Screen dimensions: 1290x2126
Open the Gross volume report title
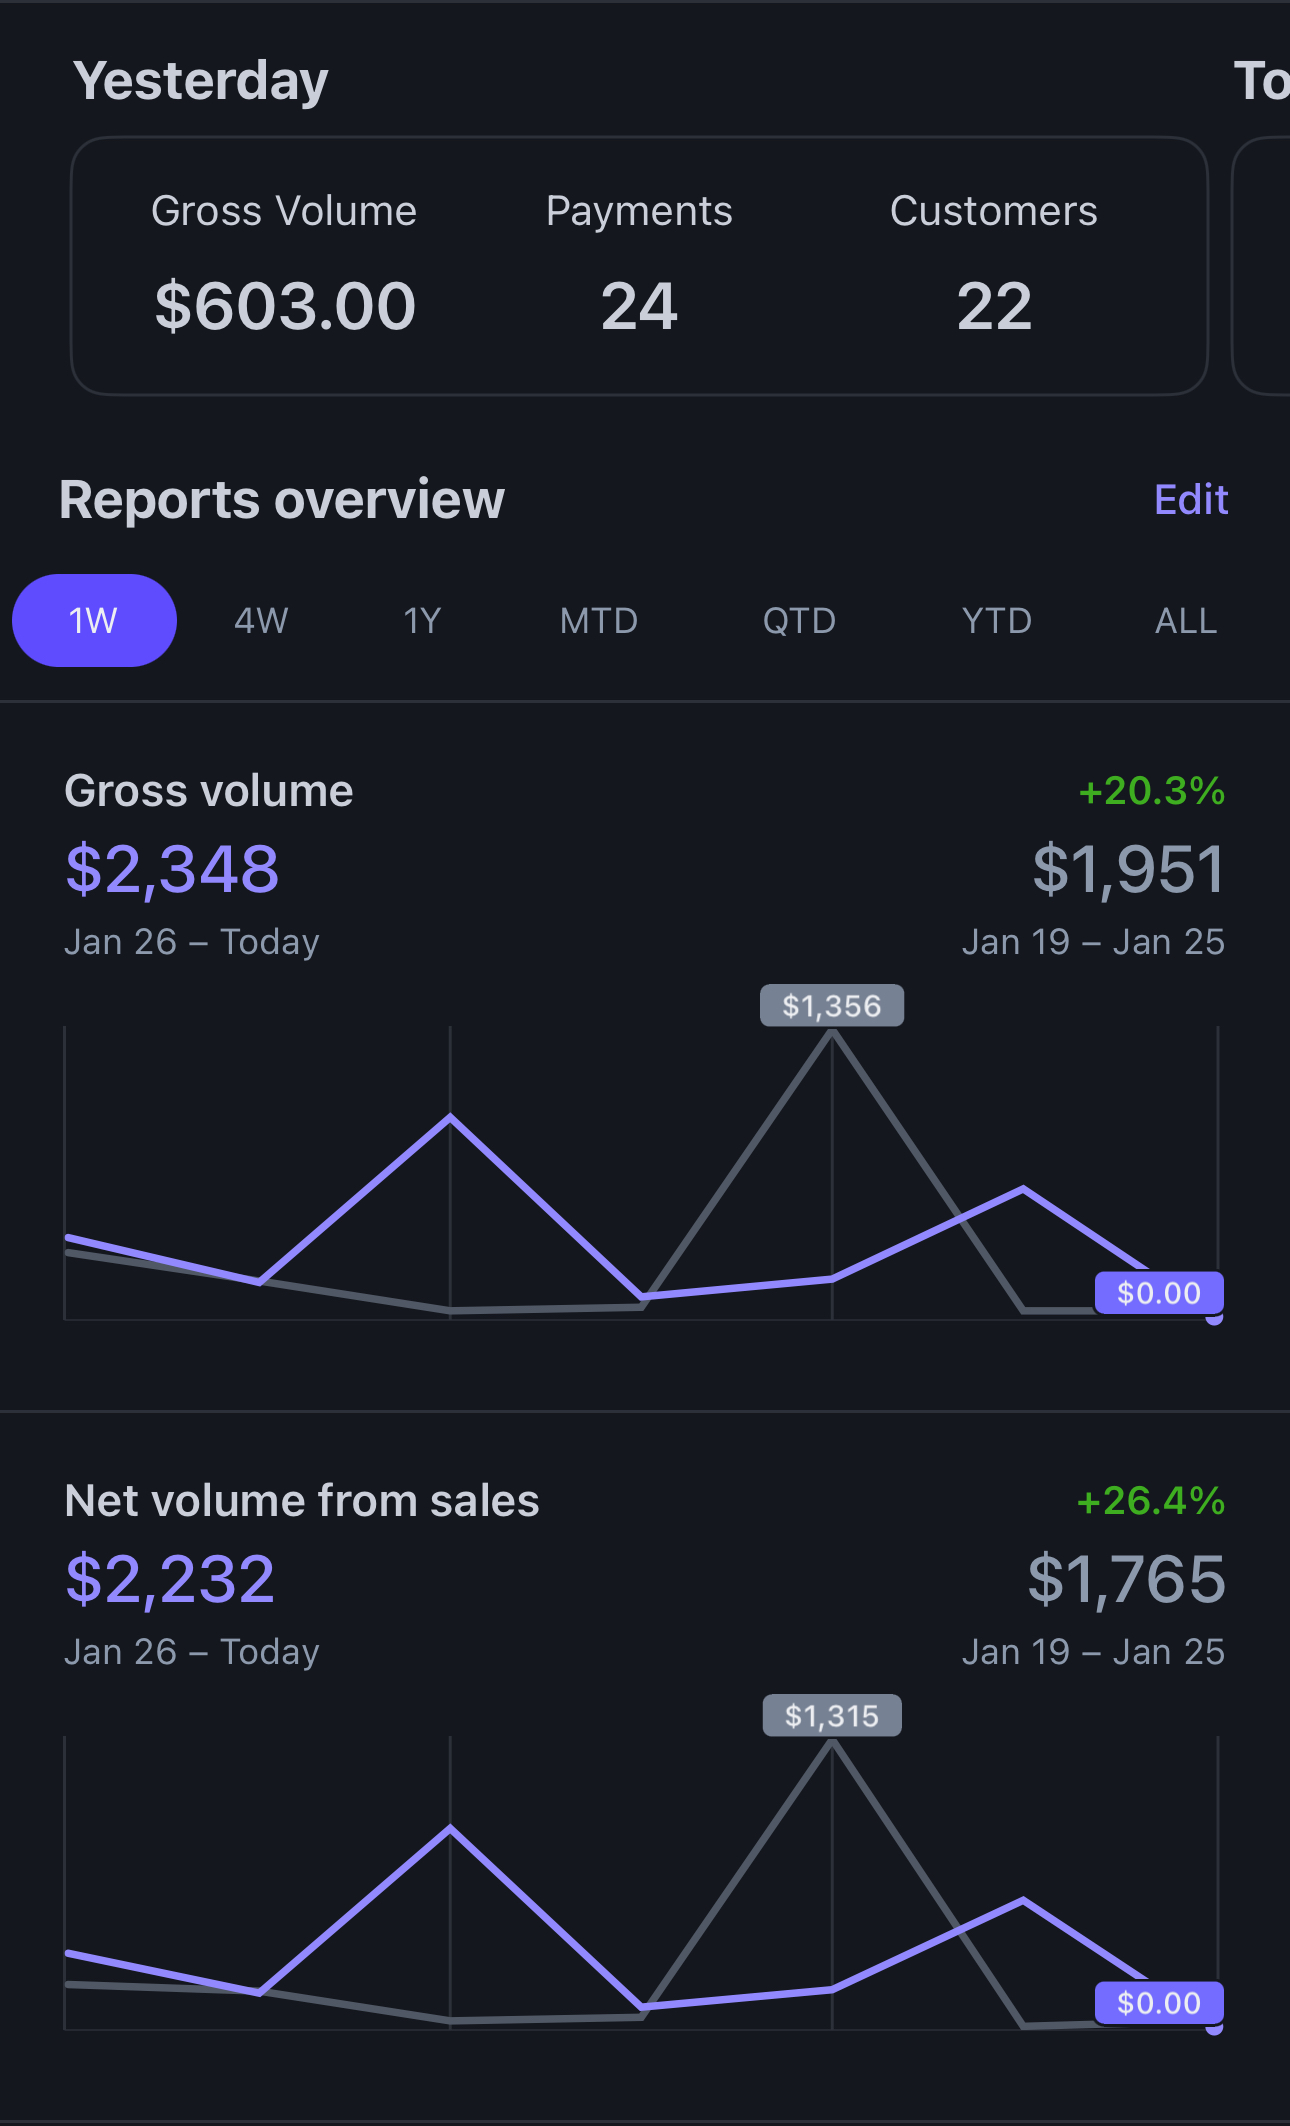tap(209, 790)
